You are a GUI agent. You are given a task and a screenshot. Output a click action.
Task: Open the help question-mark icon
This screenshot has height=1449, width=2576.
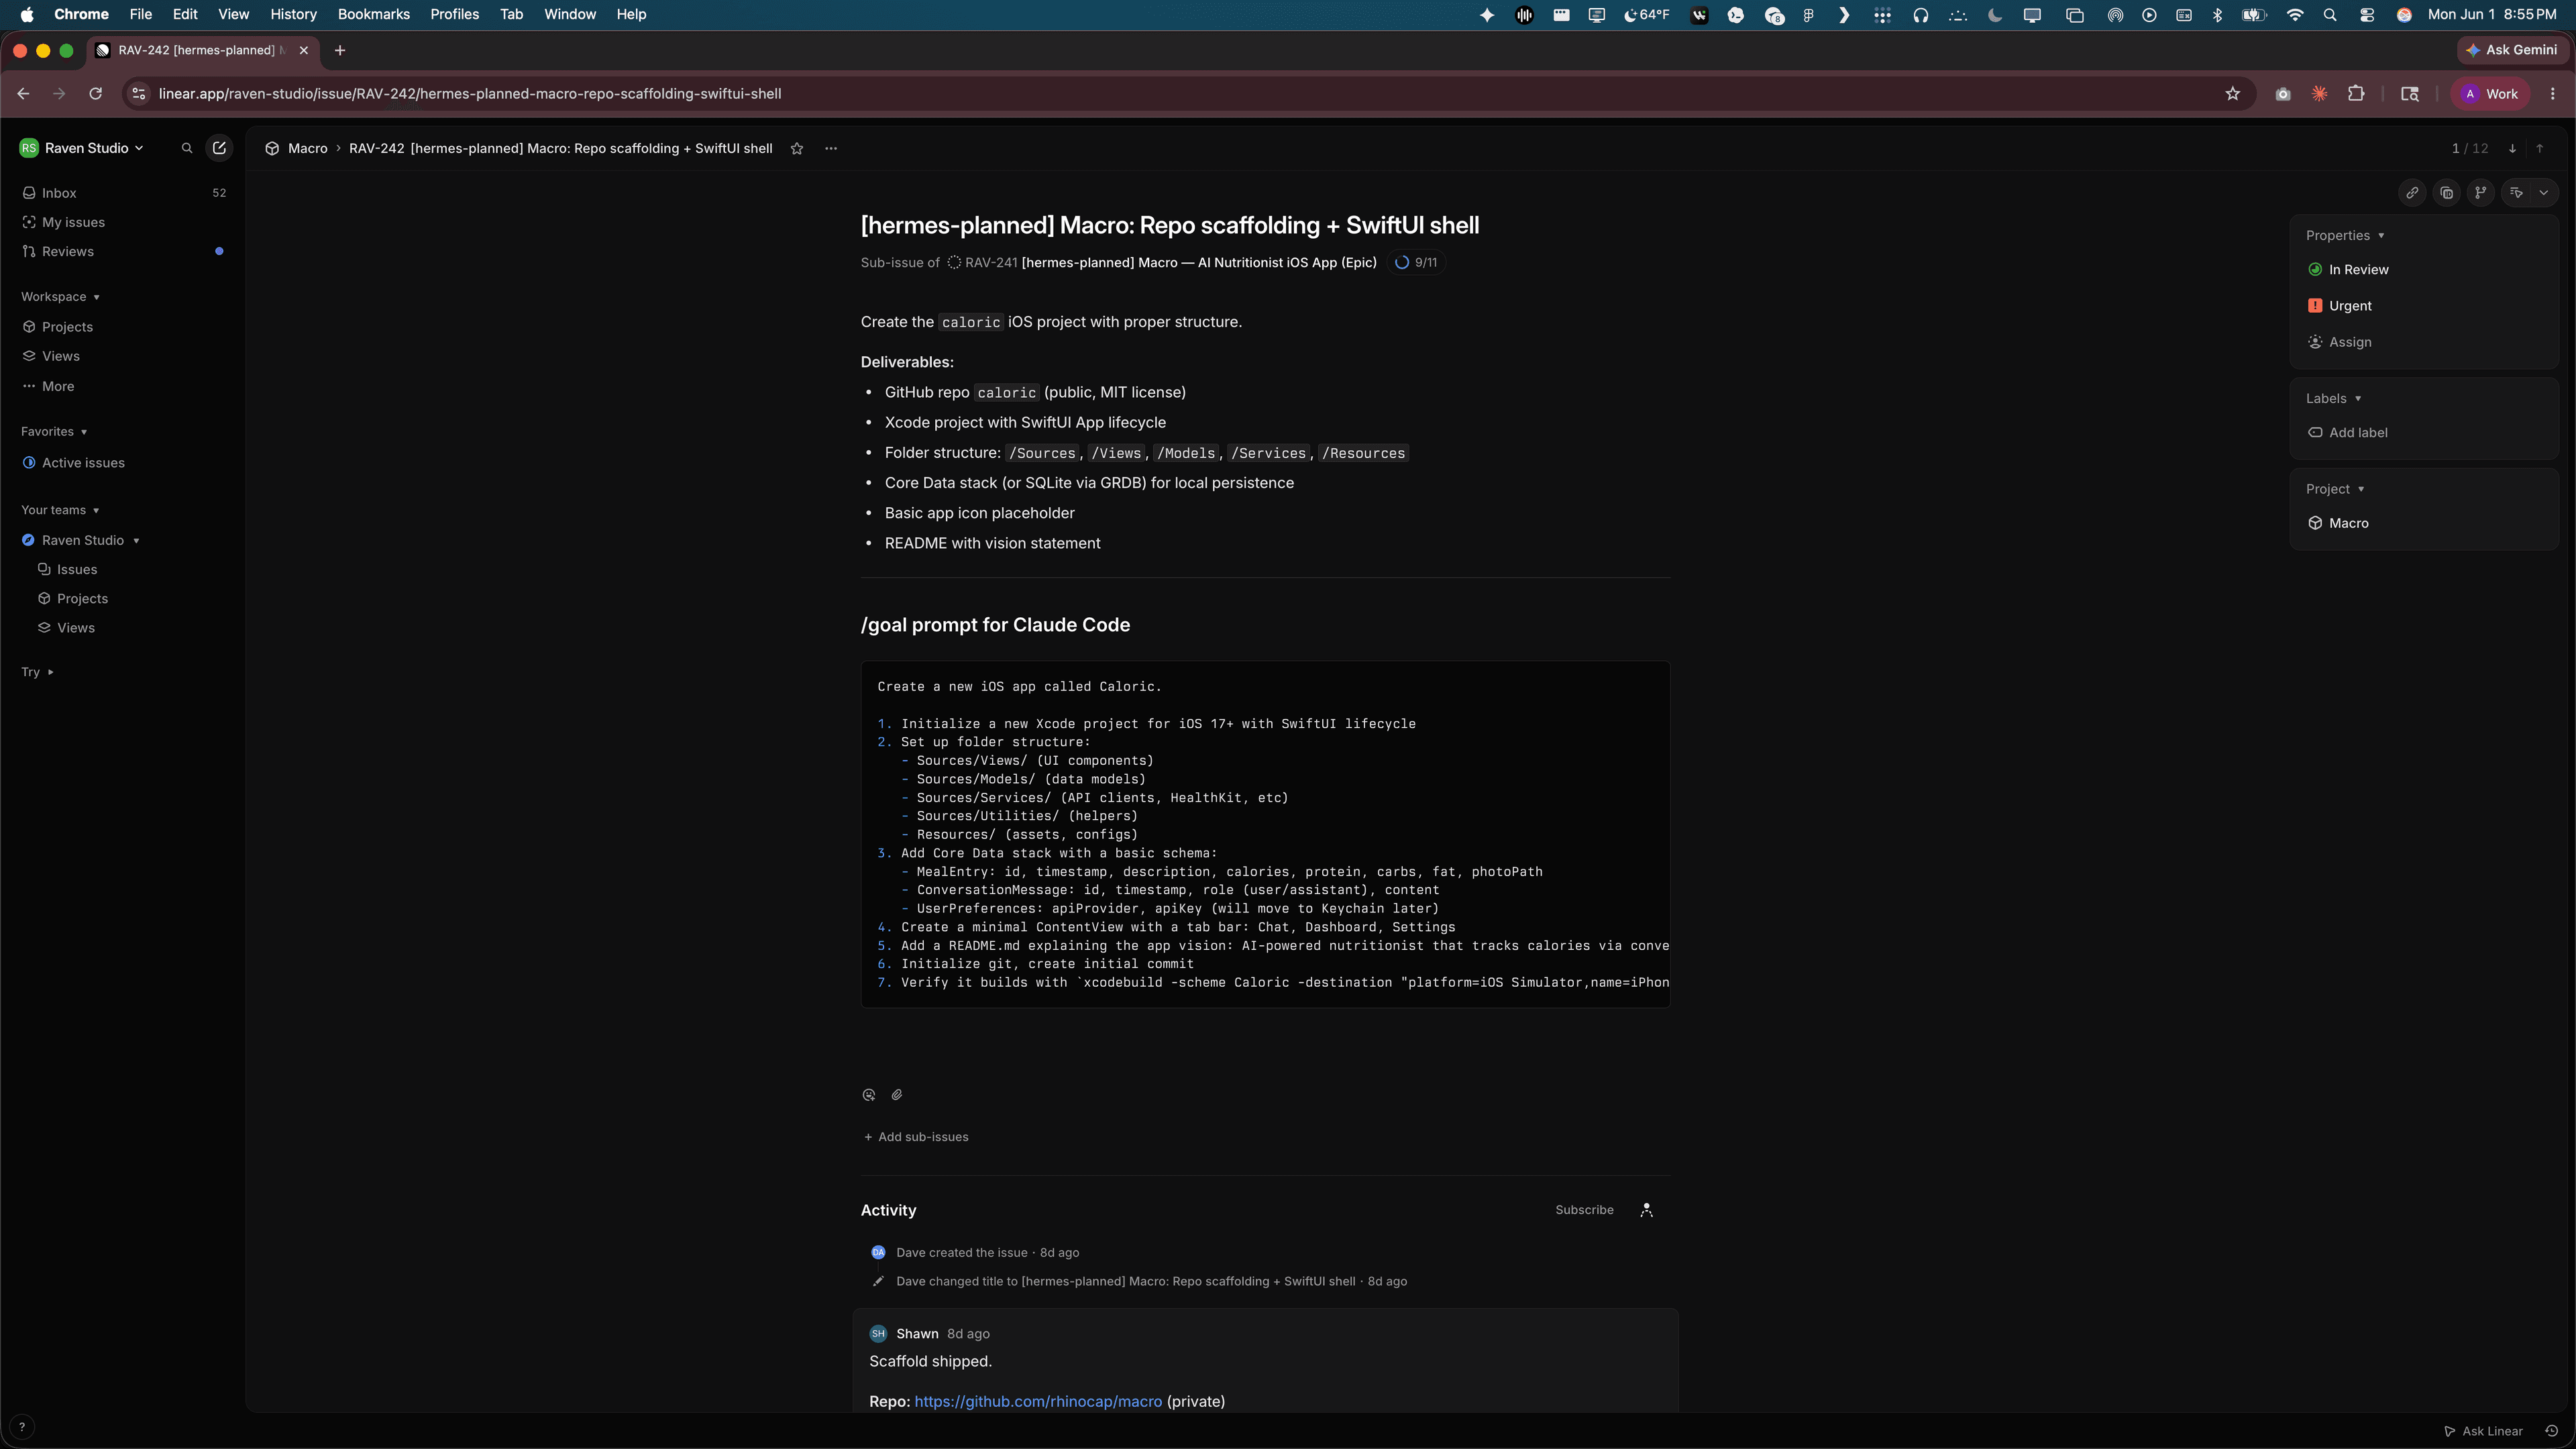[x=22, y=1427]
